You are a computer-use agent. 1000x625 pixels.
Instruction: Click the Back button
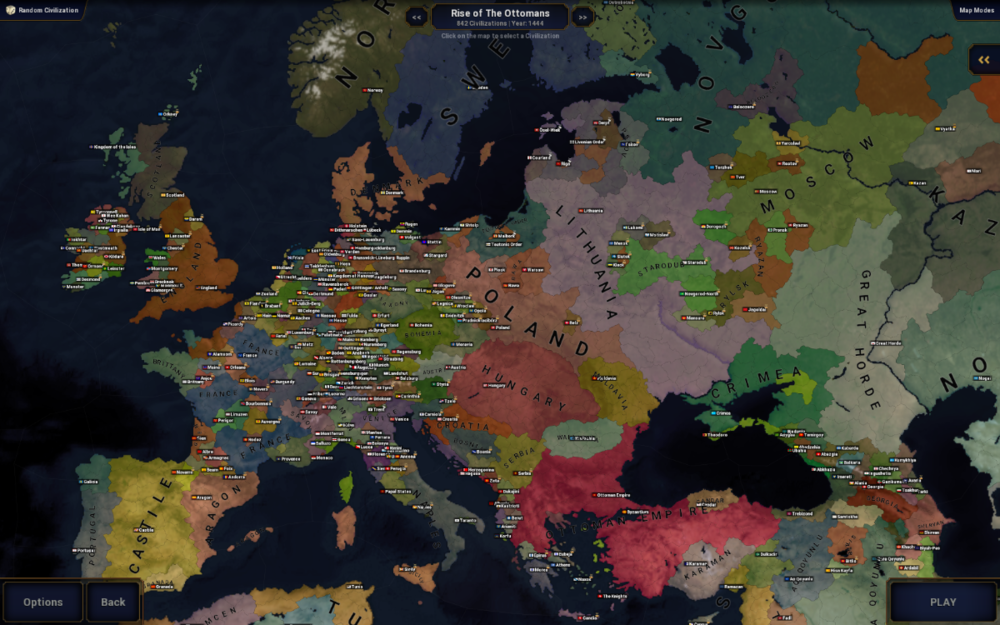pyautogui.click(x=113, y=602)
